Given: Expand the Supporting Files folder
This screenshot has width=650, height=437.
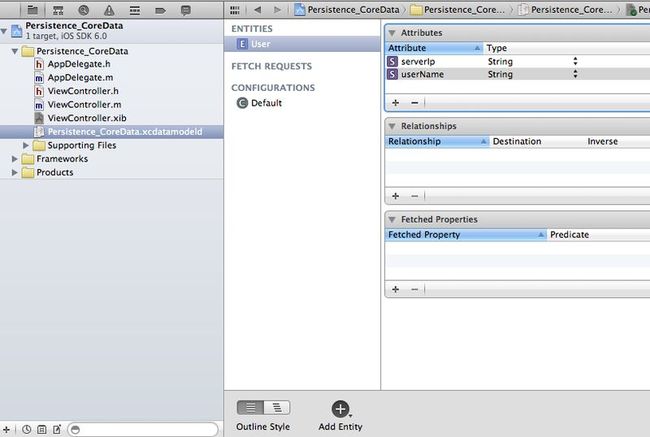Looking at the screenshot, I should [26, 145].
